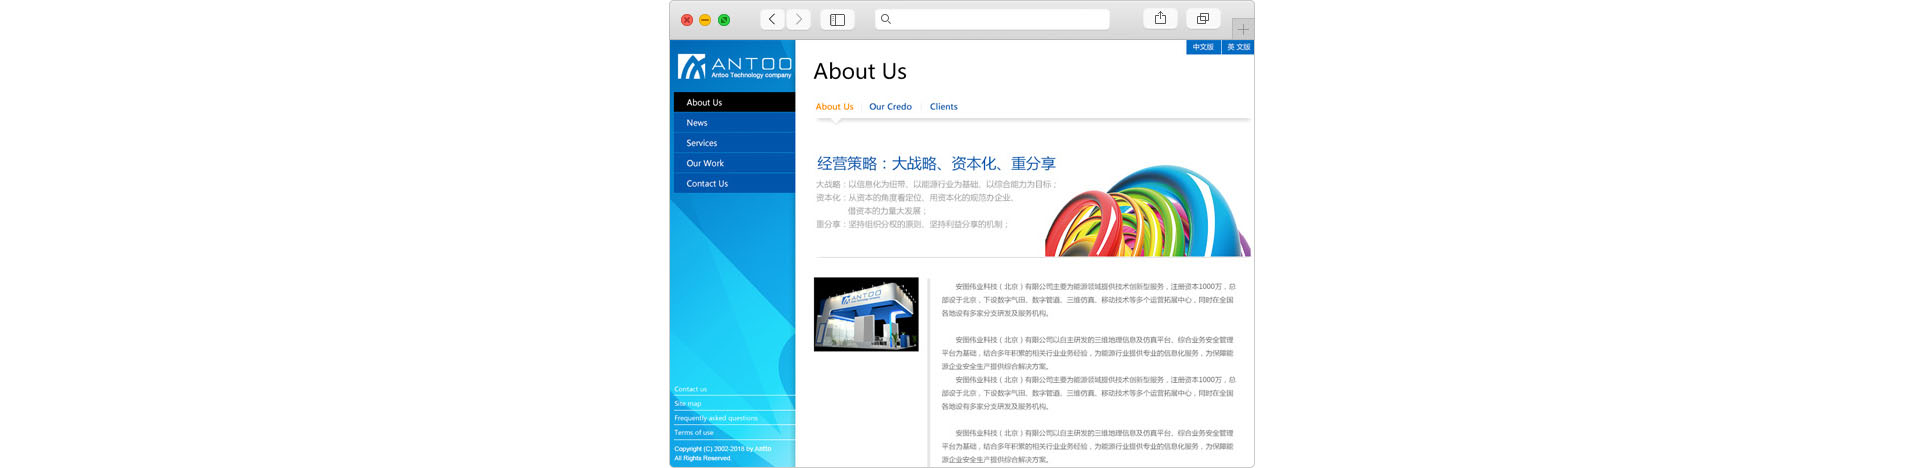
Task: Switch to the About Us sub-tab
Action: pyautogui.click(x=834, y=107)
